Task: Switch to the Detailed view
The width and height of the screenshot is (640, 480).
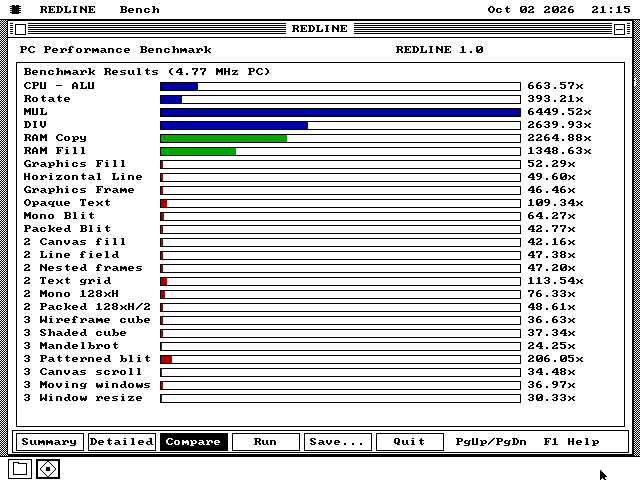Action: pyautogui.click(x=122, y=442)
